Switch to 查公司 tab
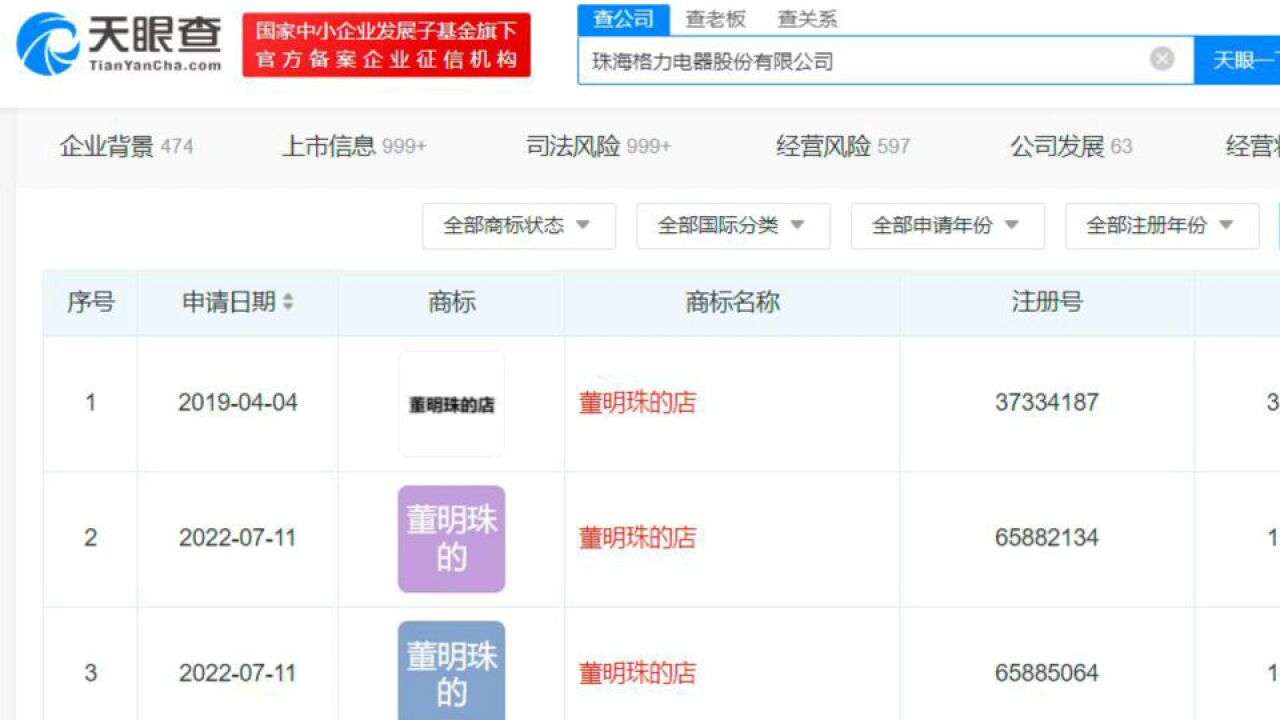The image size is (1280, 720). tap(623, 18)
